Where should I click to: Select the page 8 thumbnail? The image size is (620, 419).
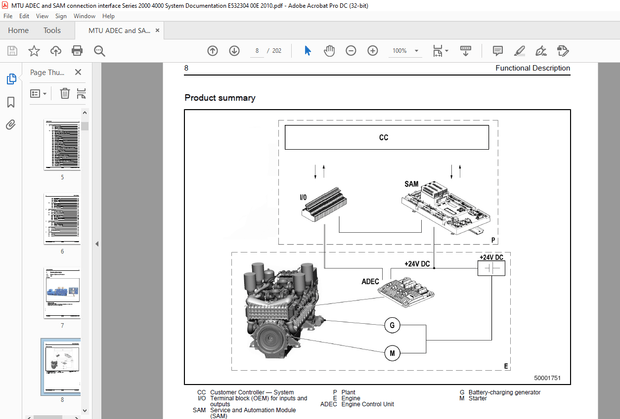(61, 367)
